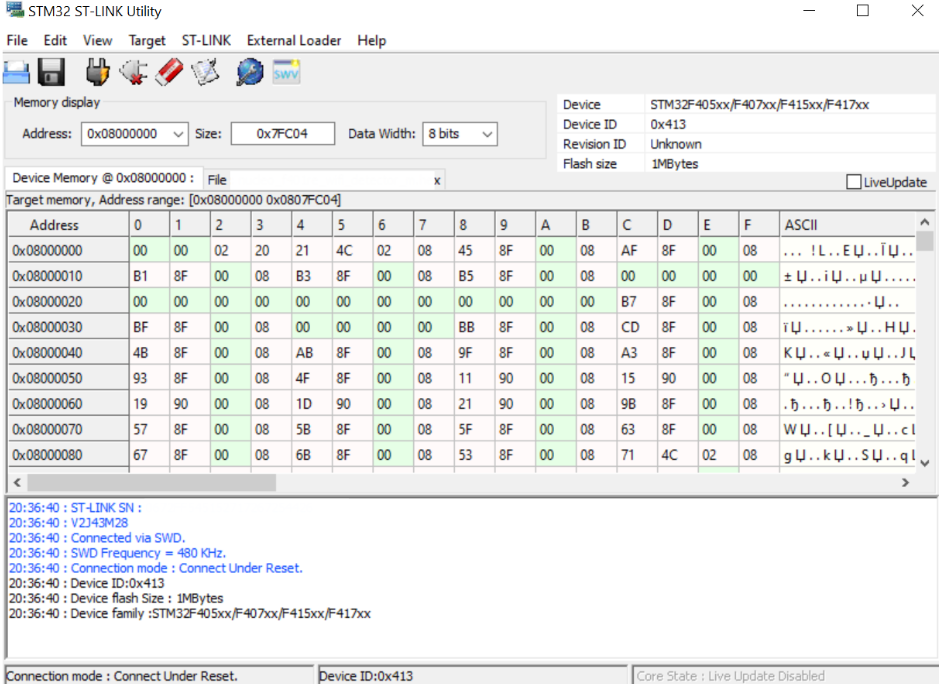
Task: Click cell AB in row 0x08000040
Action: (x=311, y=353)
